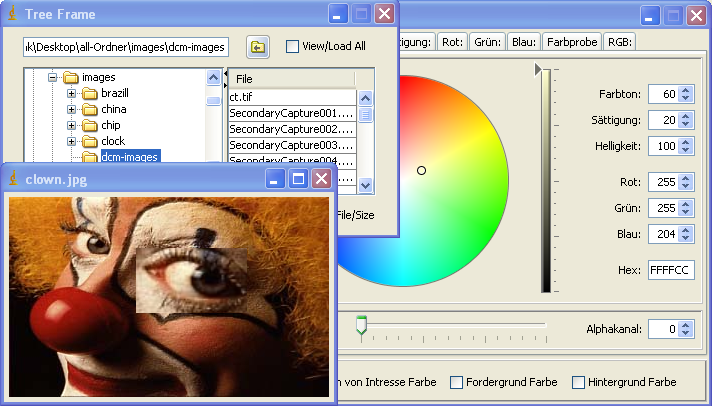This screenshot has height=406, width=712.
Task: Open the Farbprobe tab
Action: click(572, 42)
